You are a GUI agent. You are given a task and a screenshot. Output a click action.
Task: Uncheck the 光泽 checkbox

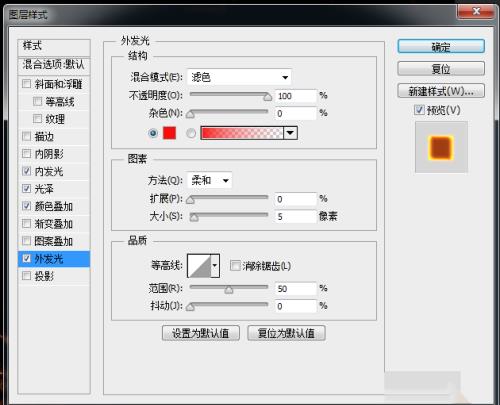26,189
